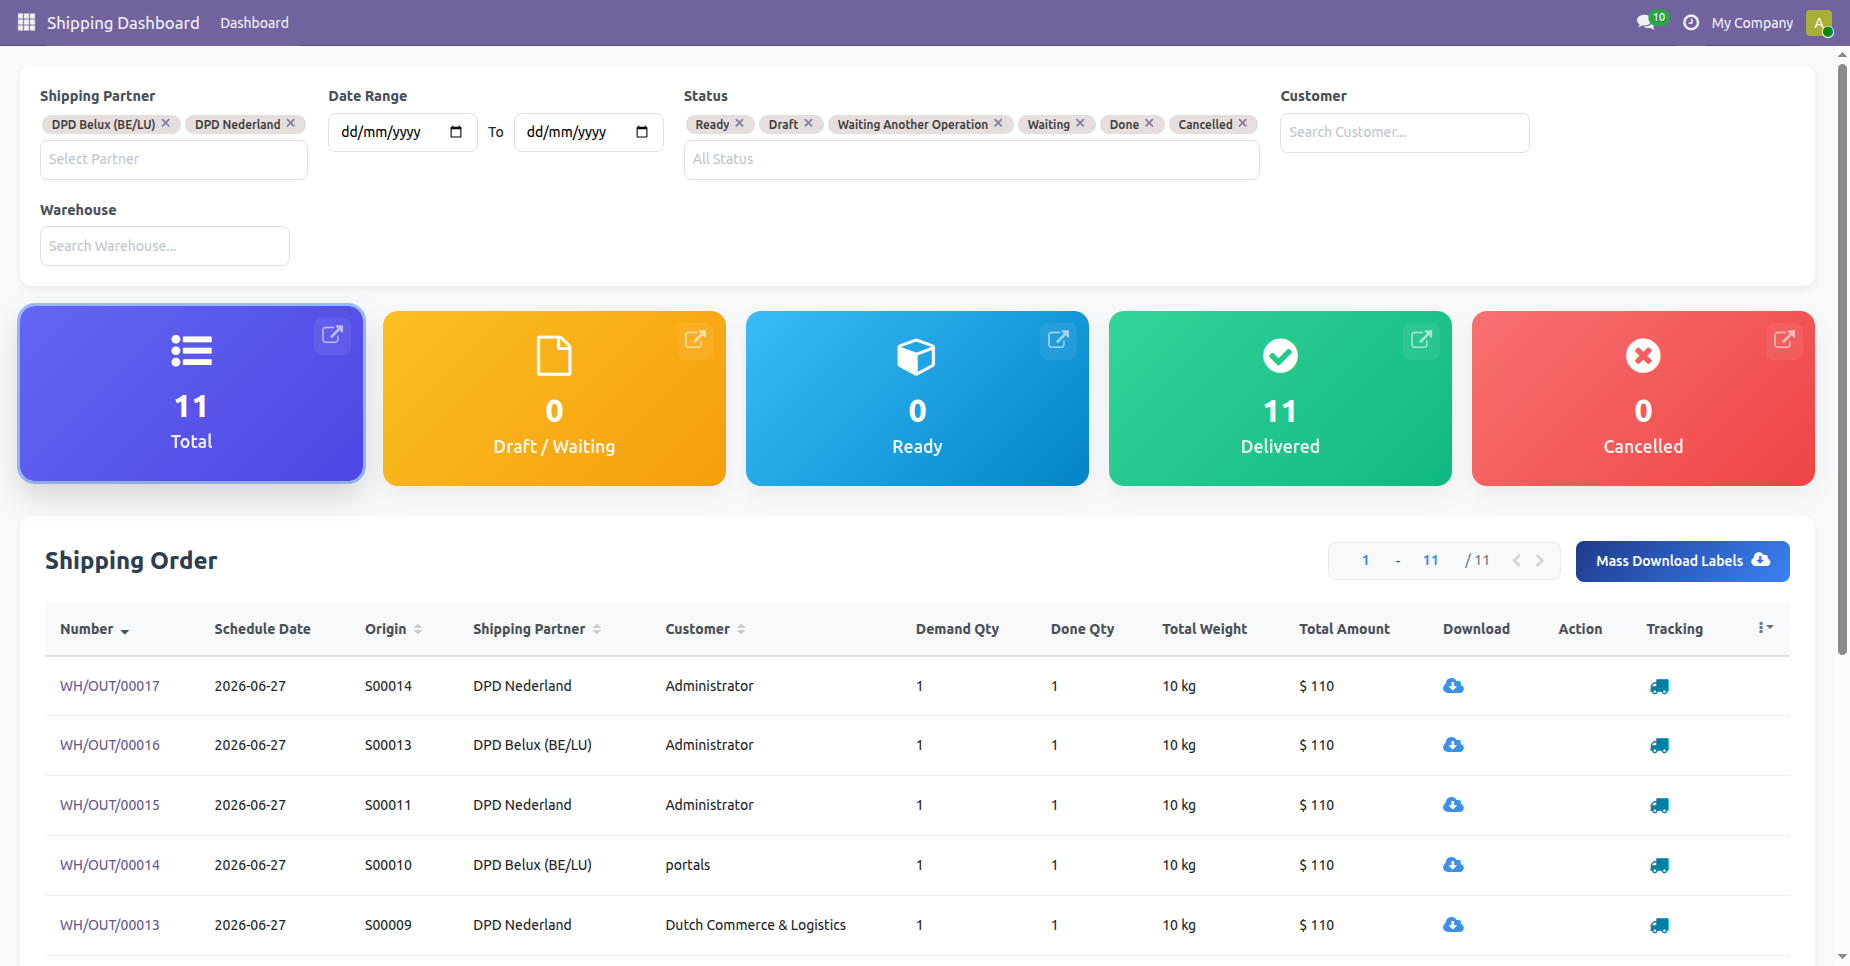The height and width of the screenshot is (966, 1850).
Task: Click the activities clock icon
Action: click(1691, 22)
